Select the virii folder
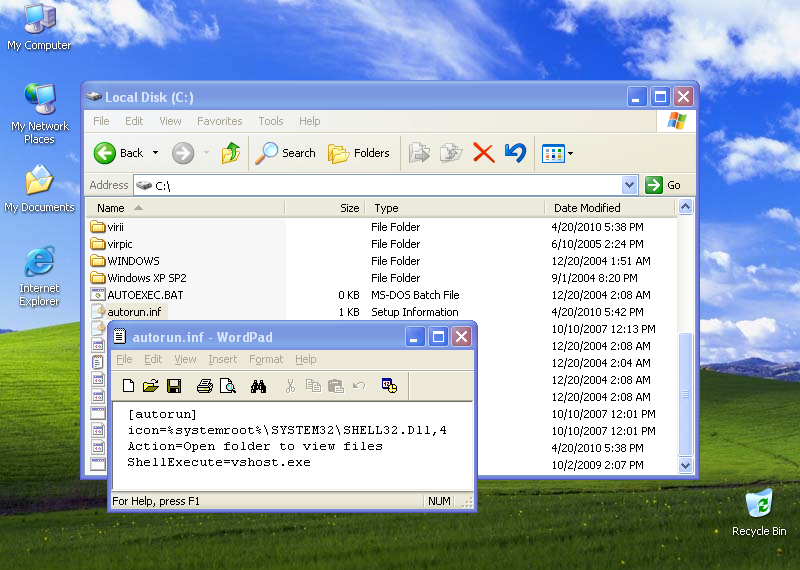This screenshot has height=570, width=800. point(107,227)
